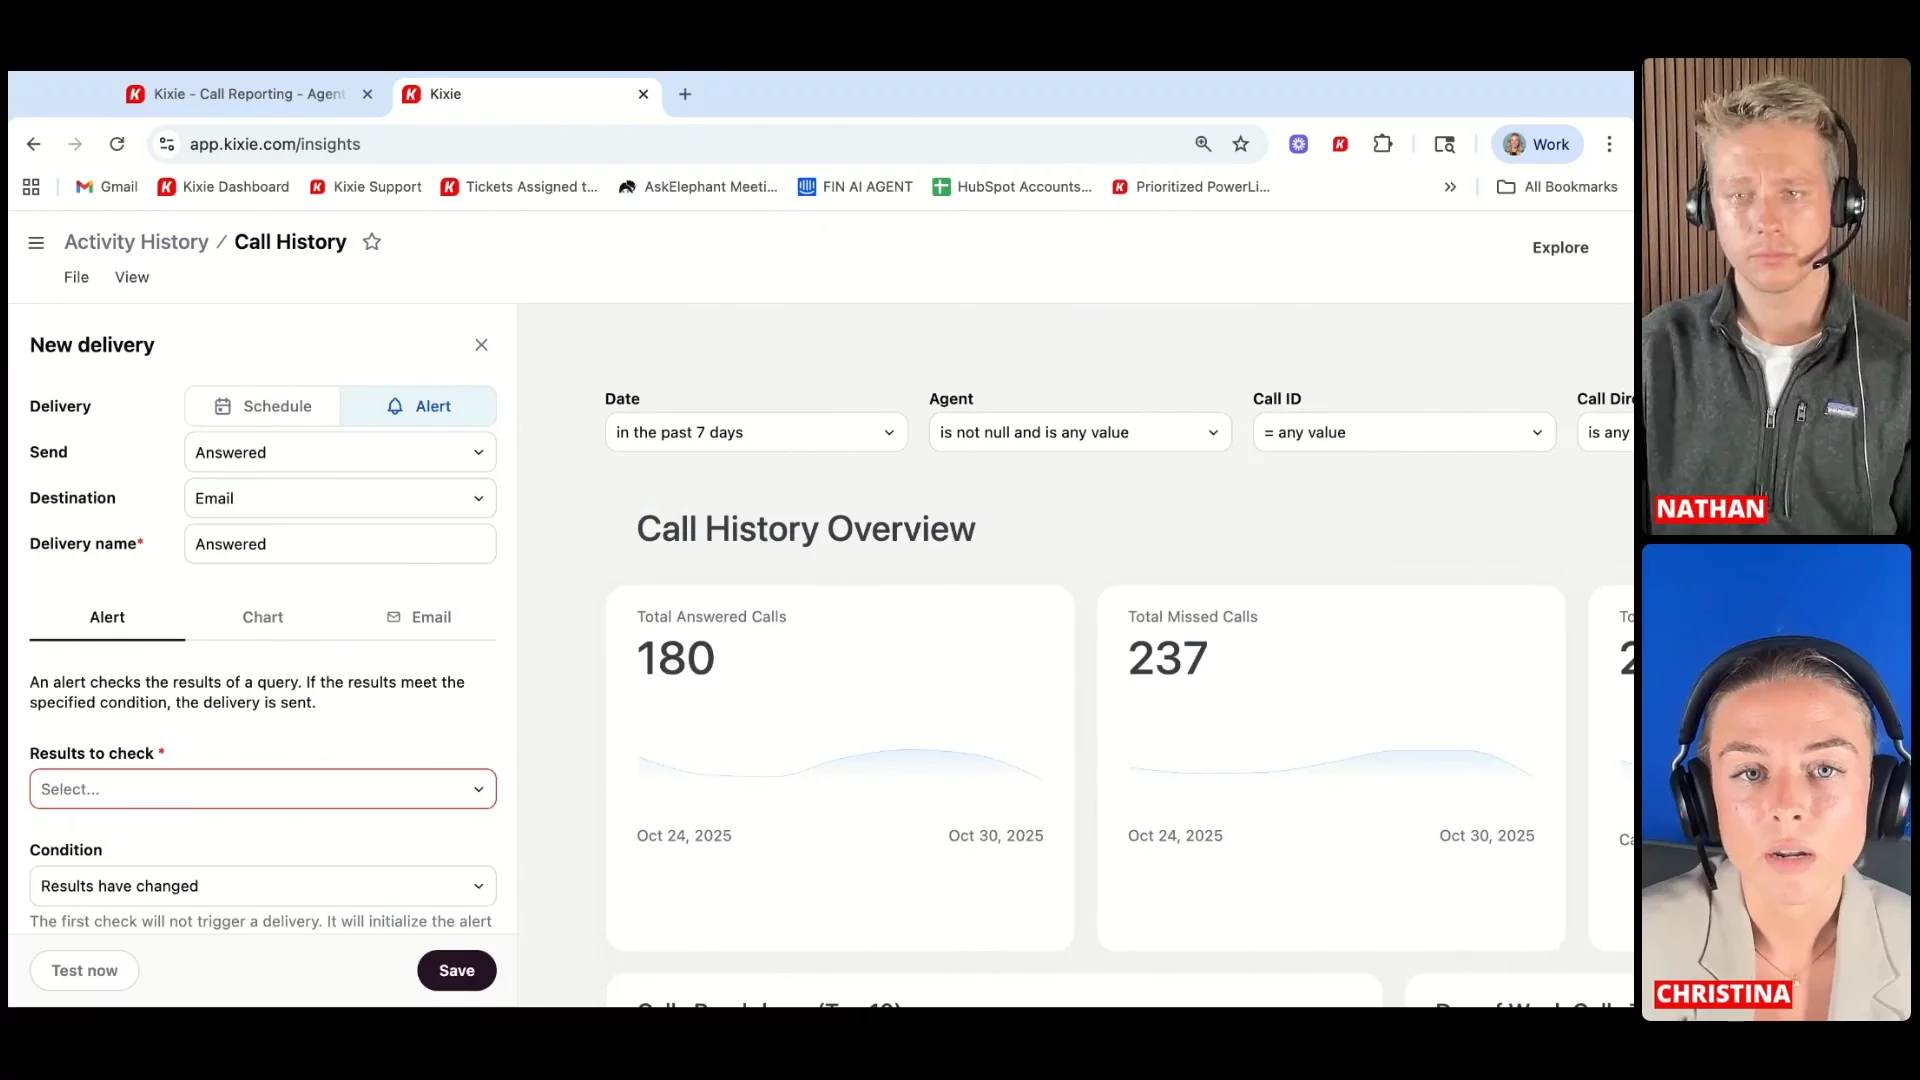Switch to the Chart tab

point(262,617)
